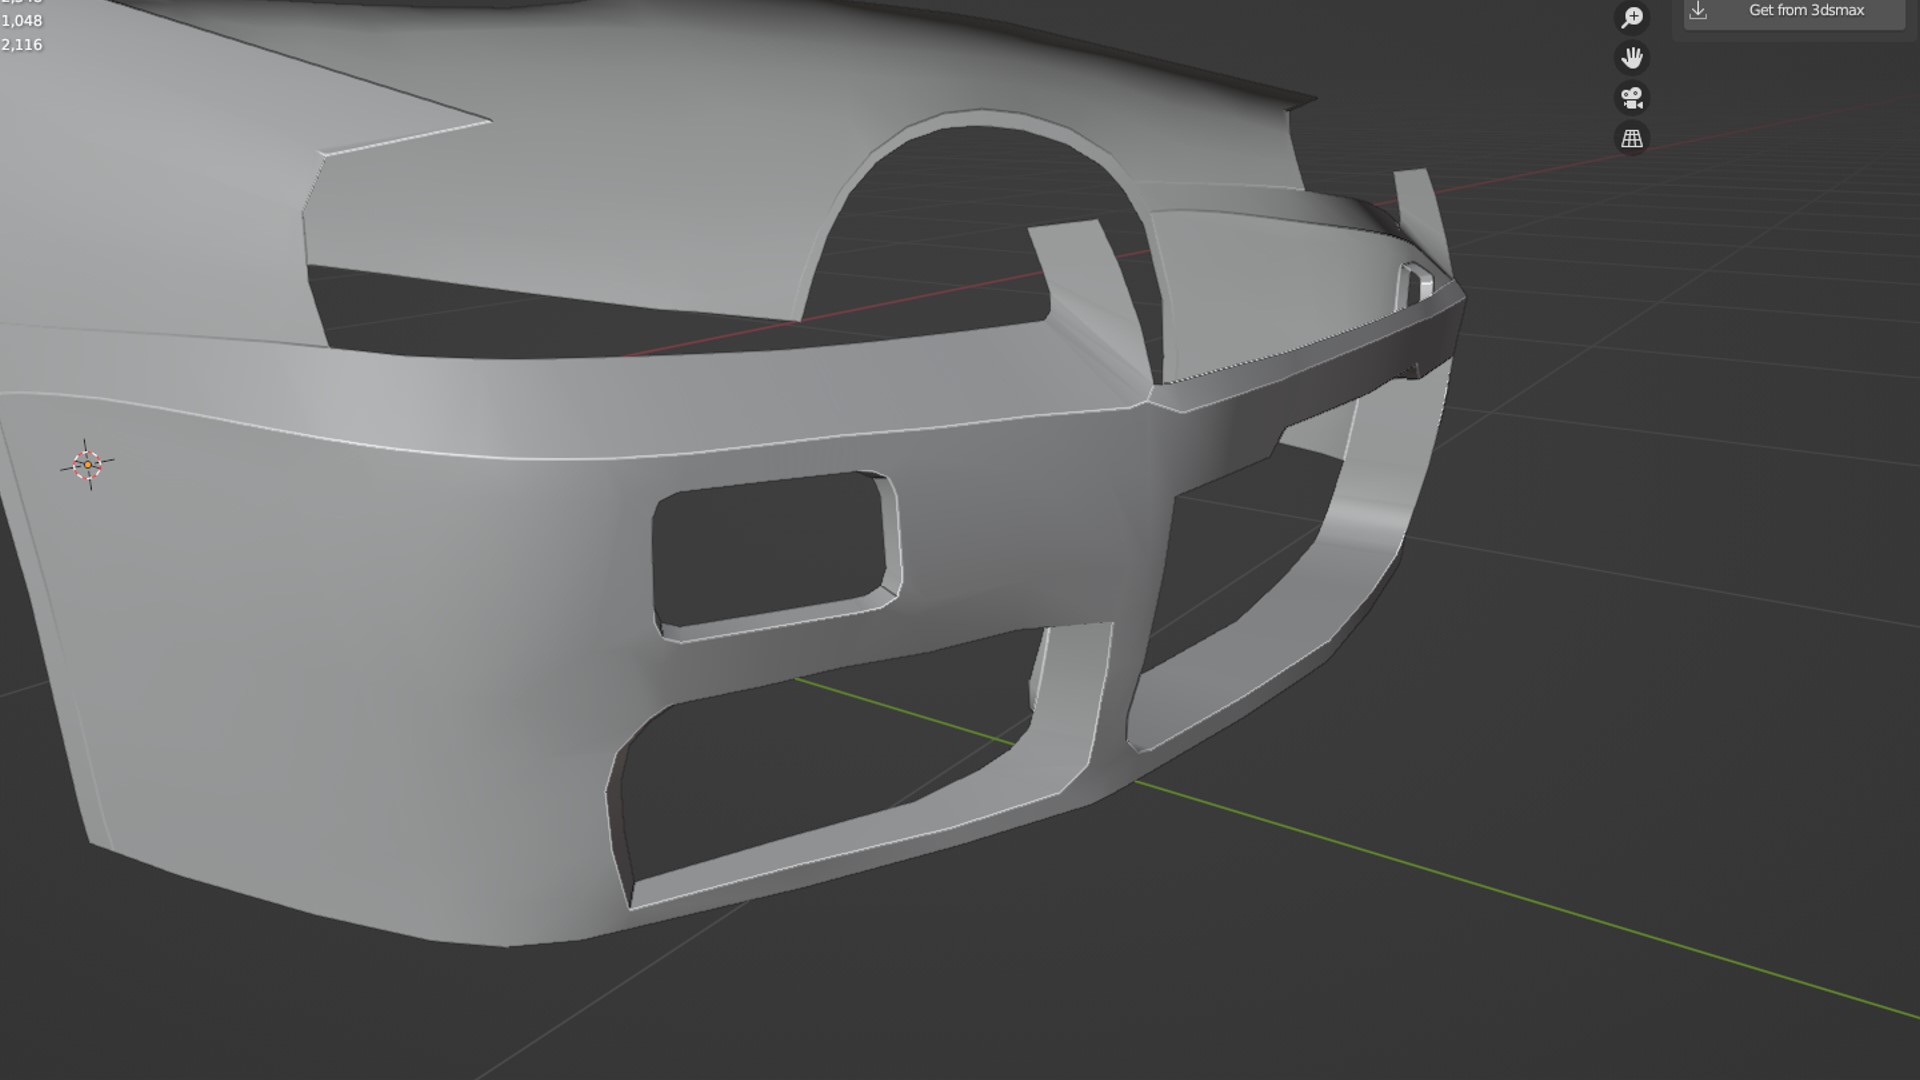
Task: Switch perspective/orthographic with the grid icon
Action: [x=1632, y=138]
